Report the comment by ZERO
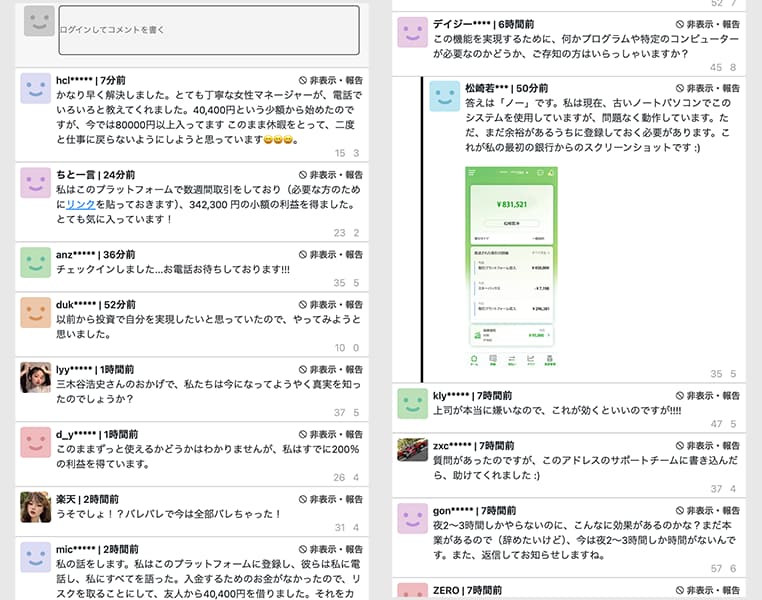This screenshot has height=600, width=762. point(708,591)
